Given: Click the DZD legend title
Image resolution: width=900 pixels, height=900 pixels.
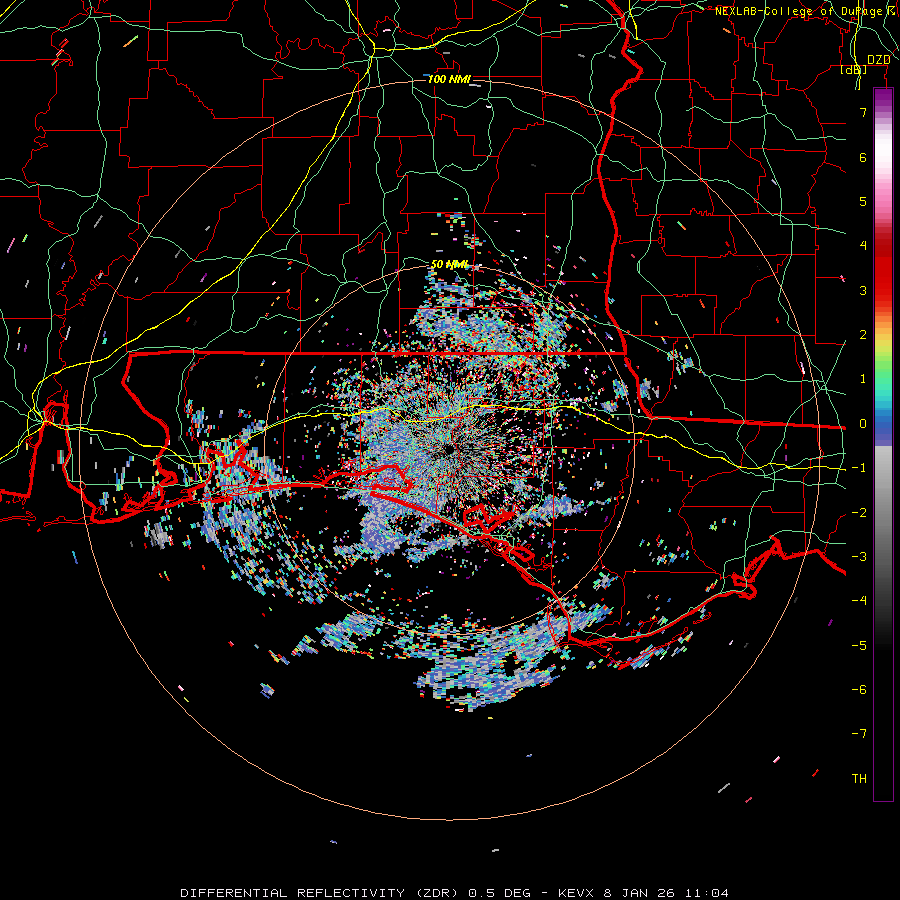Looking at the screenshot, I should pyautogui.click(x=878, y=60).
